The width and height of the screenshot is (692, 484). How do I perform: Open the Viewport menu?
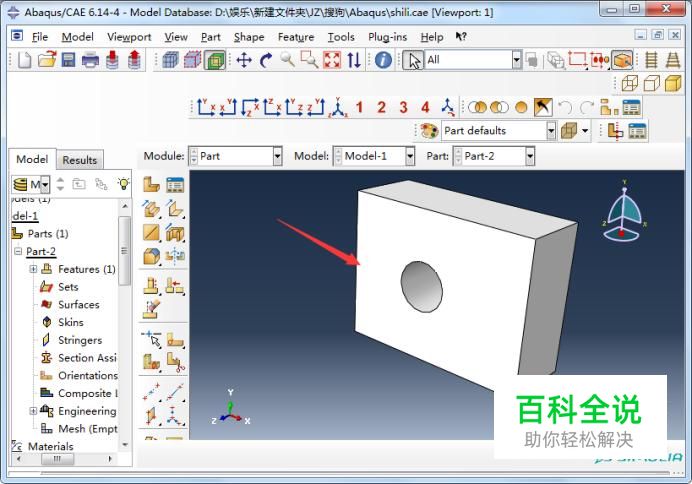[x=129, y=37]
